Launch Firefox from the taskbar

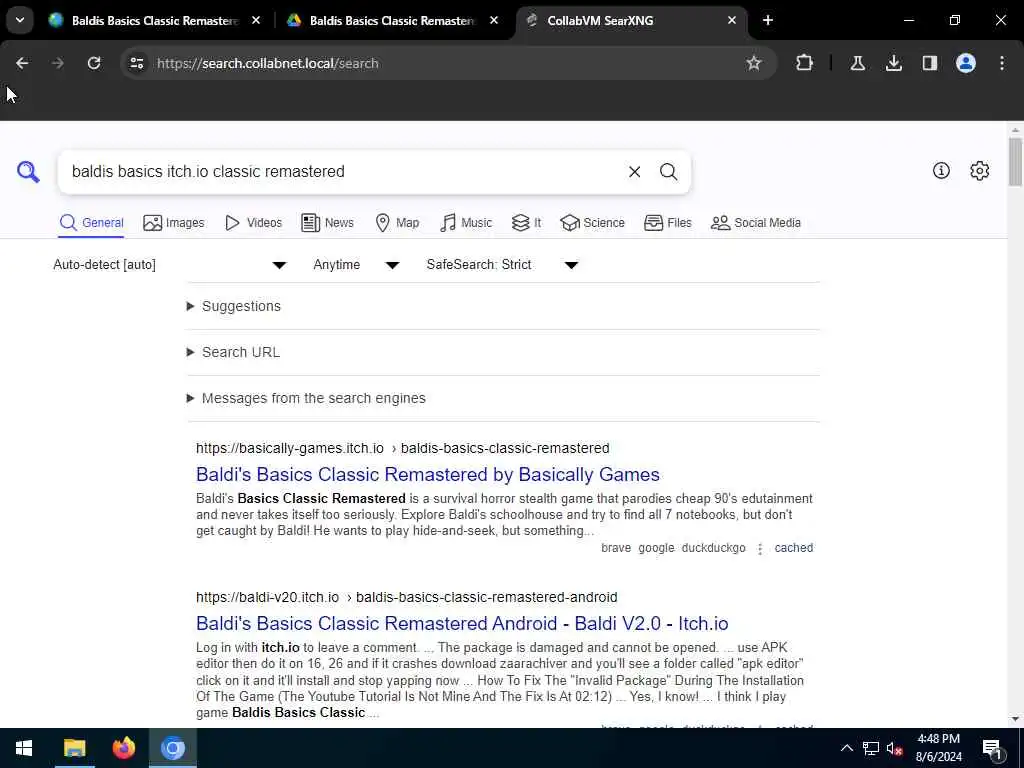pyautogui.click(x=123, y=748)
